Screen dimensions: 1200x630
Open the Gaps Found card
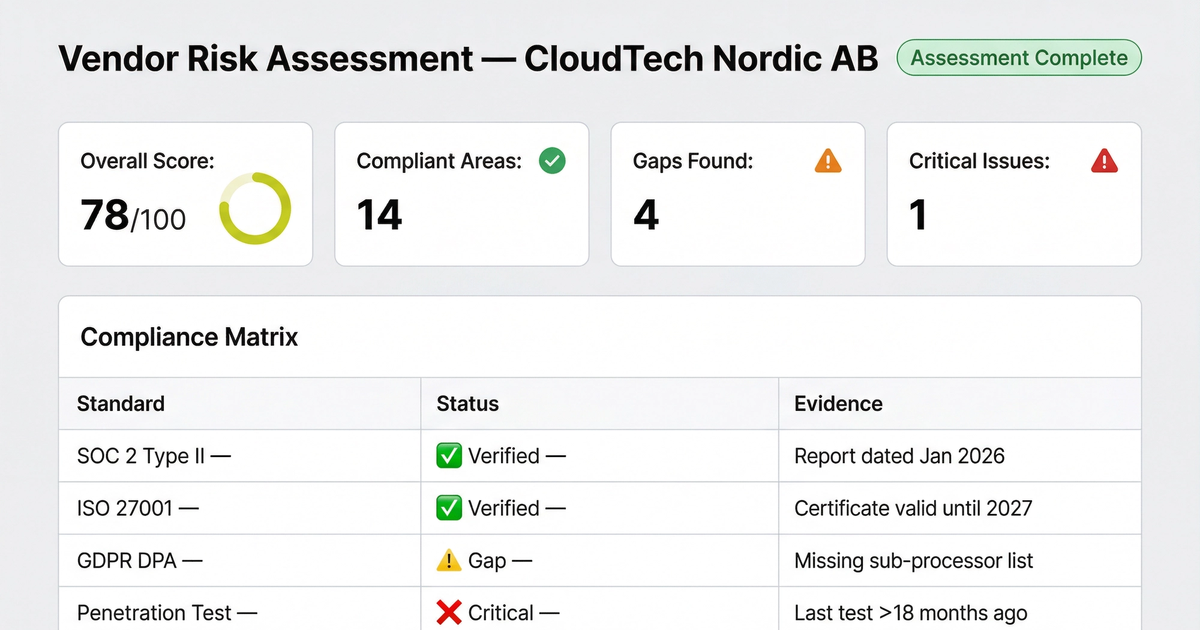[x=737, y=194]
